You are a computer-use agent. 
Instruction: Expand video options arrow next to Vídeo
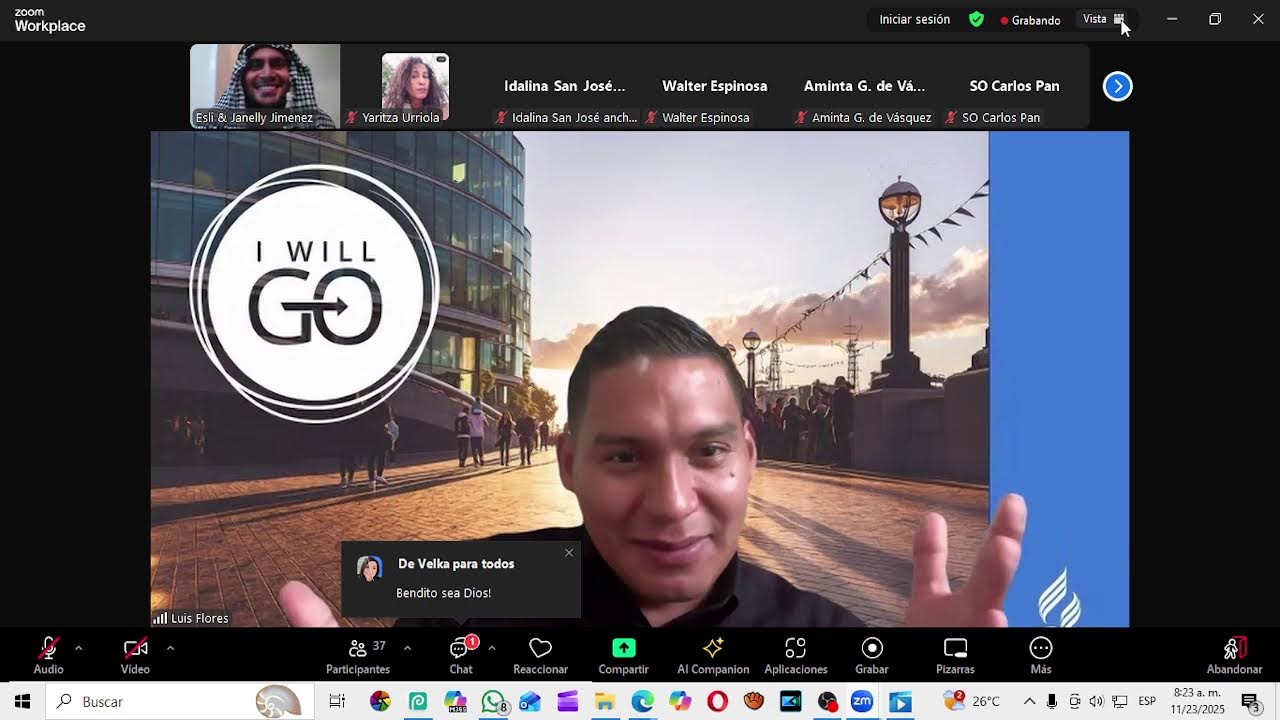coord(170,648)
